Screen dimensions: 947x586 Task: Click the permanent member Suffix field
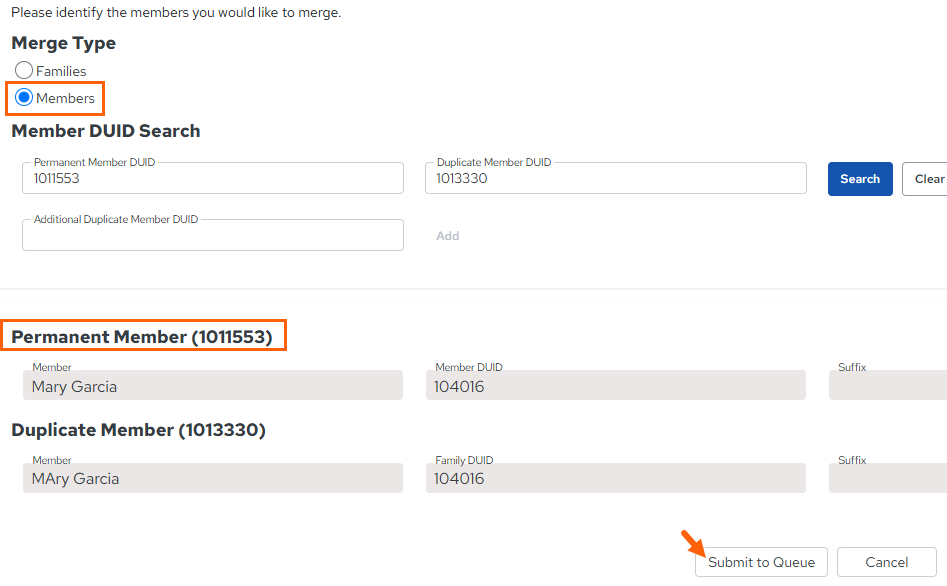pyautogui.click(x=888, y=385)
